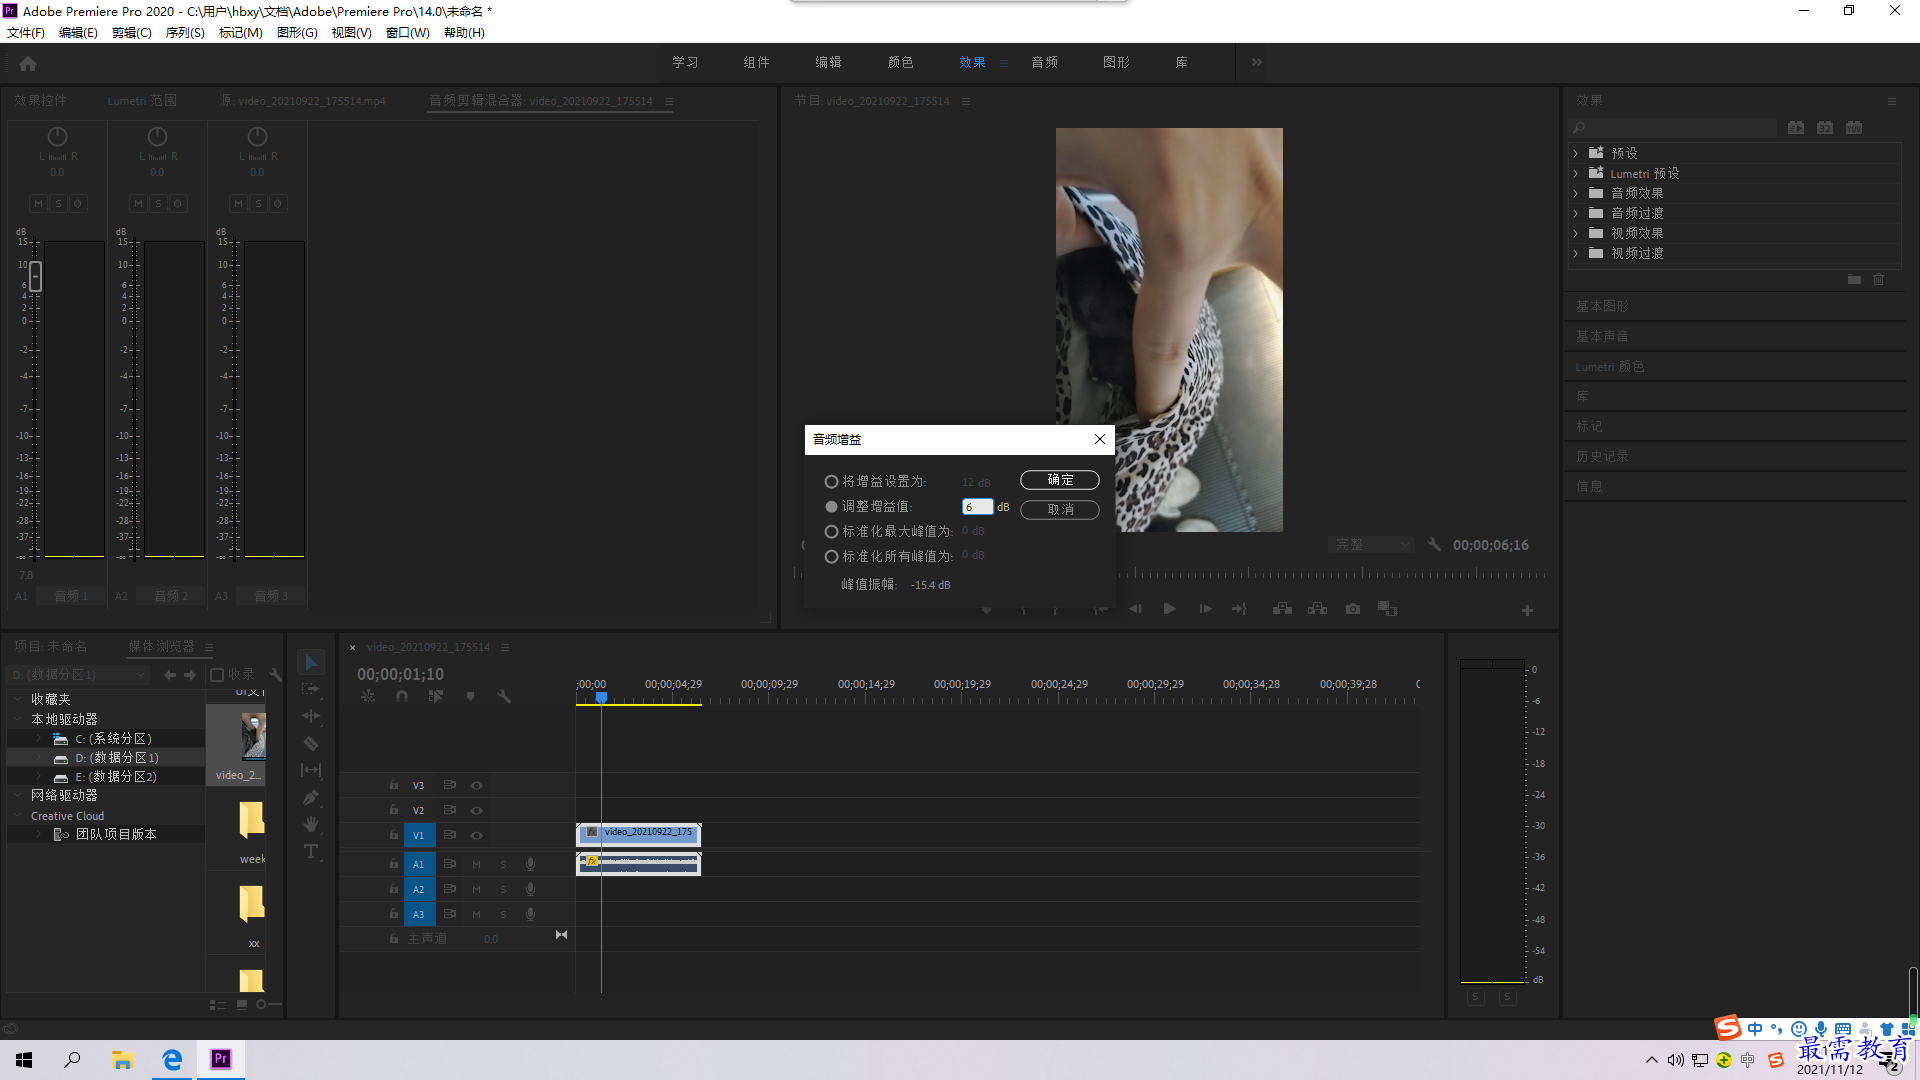This screenshot has height=1080, width=1920.
Task: Click the timeline playhead marker
Action: 601,697
